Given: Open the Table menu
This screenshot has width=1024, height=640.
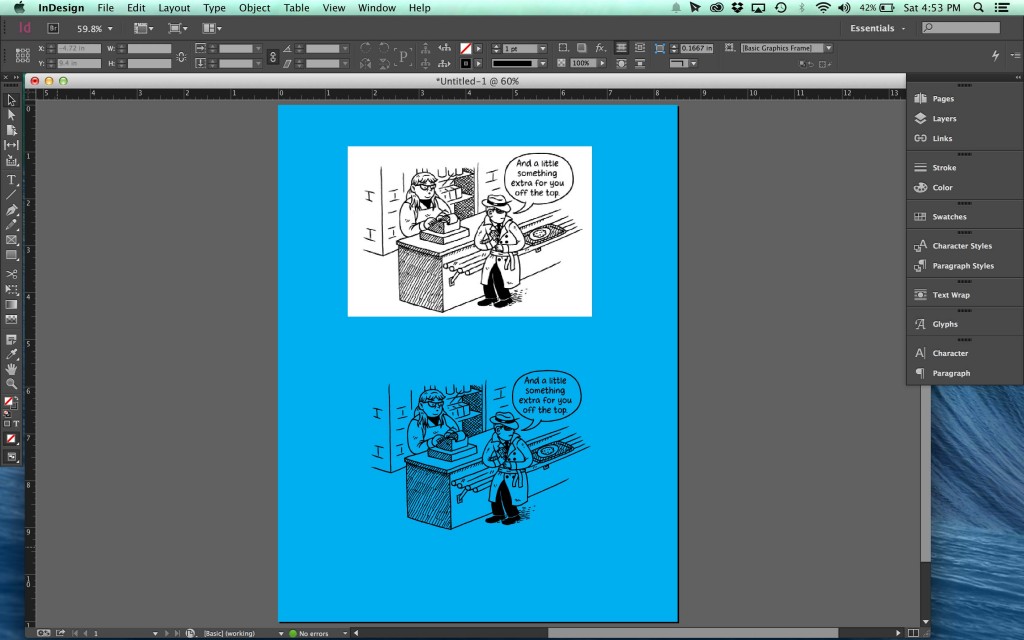Looking at the screenshot, I should (296, 8).
